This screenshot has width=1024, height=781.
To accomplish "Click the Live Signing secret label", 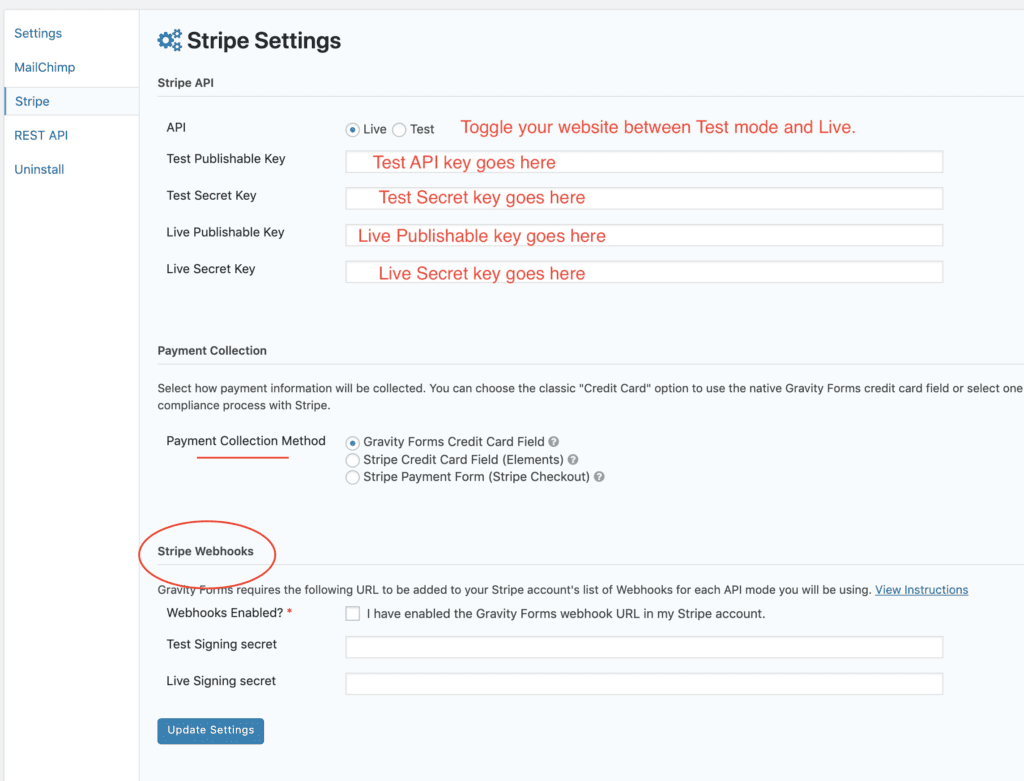I will tap(221, 680).
